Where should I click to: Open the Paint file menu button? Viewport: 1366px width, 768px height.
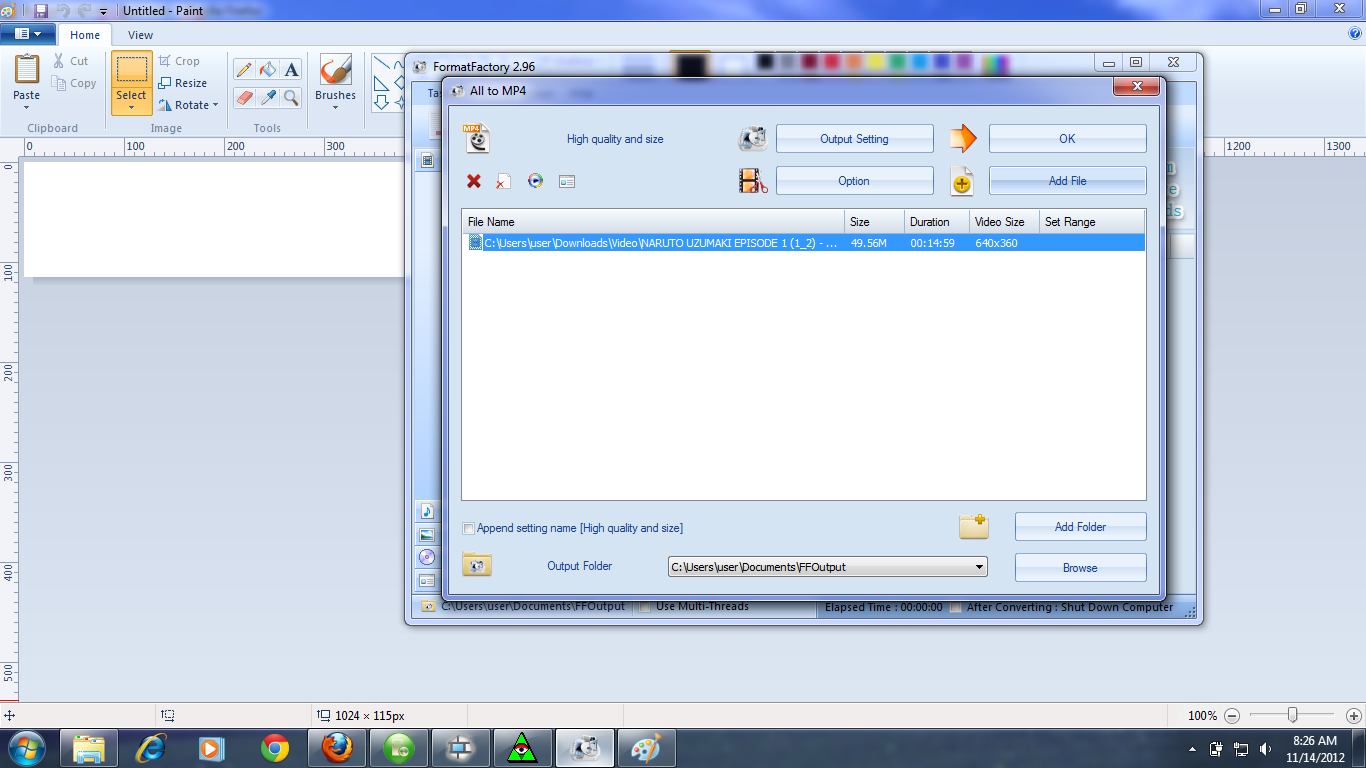point(28,34)
